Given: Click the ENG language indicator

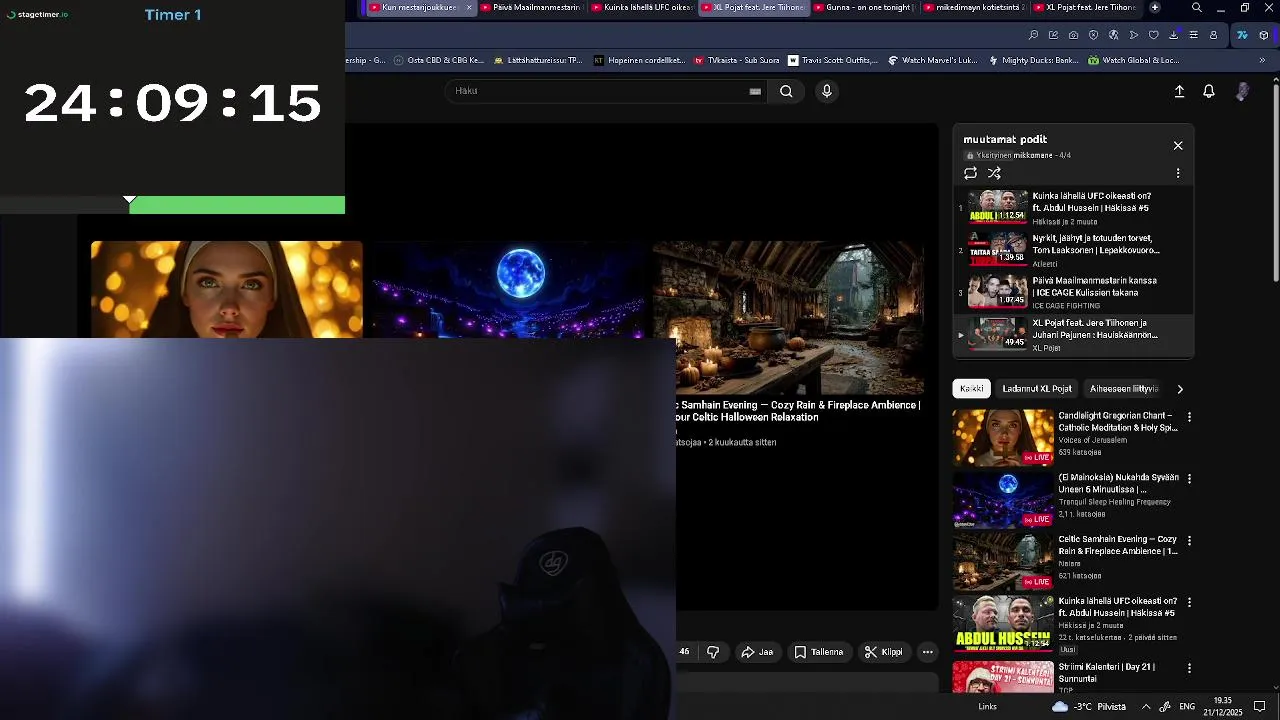Looking at the screenshot, I should coord(1187,707).
